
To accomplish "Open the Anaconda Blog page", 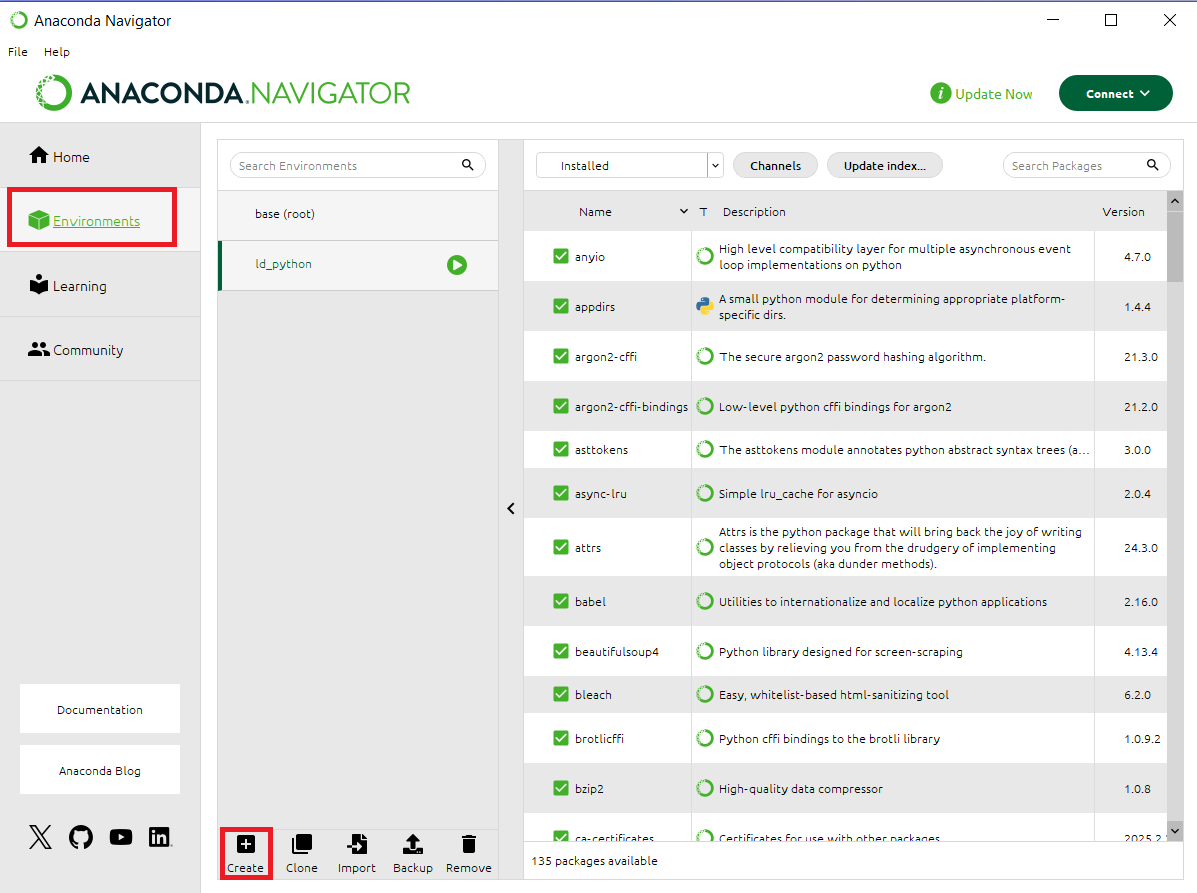I will [x=99, y=769].
